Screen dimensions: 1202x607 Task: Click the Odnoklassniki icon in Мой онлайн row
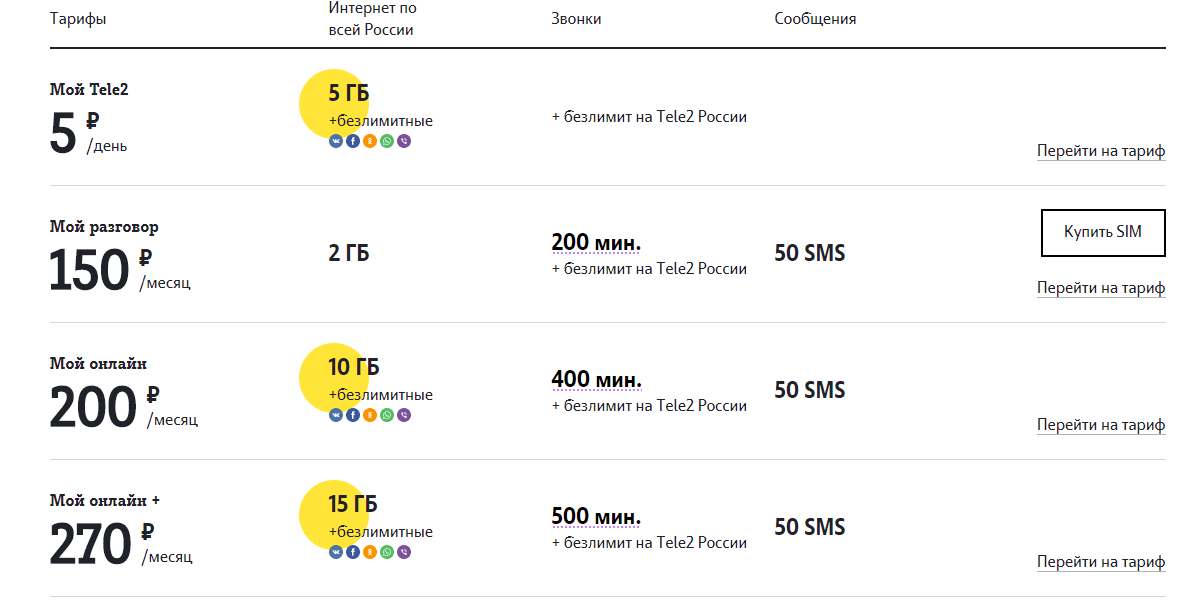[x=370, y=415]
